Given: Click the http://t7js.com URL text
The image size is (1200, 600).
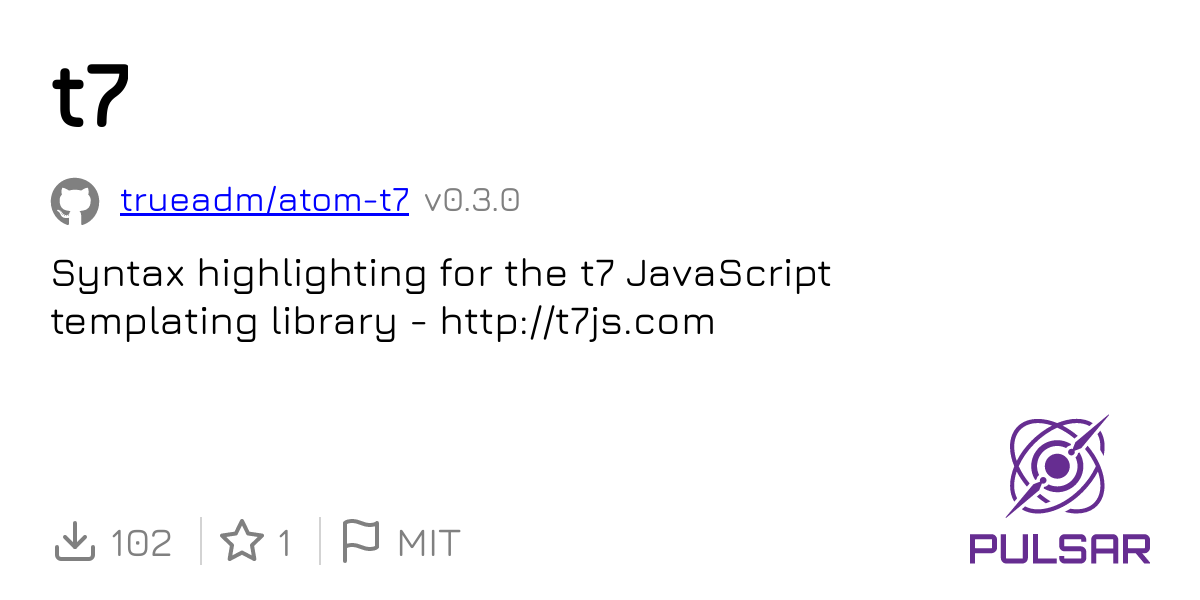Looking at the screenshot, I should [x=577, y=322].
